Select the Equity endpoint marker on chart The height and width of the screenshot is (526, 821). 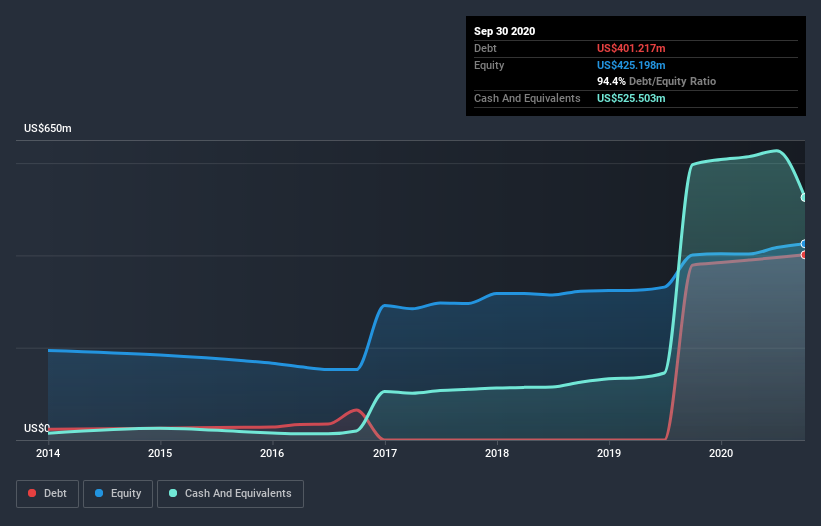click(804, 244)
